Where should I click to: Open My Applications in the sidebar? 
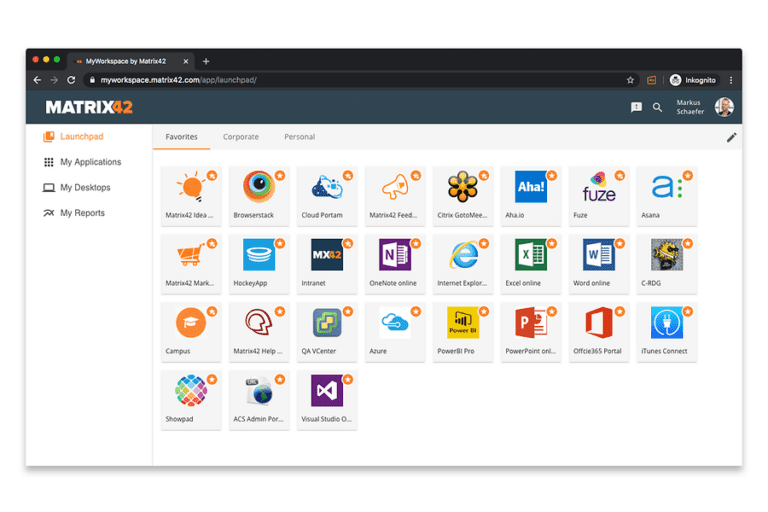[x=82, y=162]
